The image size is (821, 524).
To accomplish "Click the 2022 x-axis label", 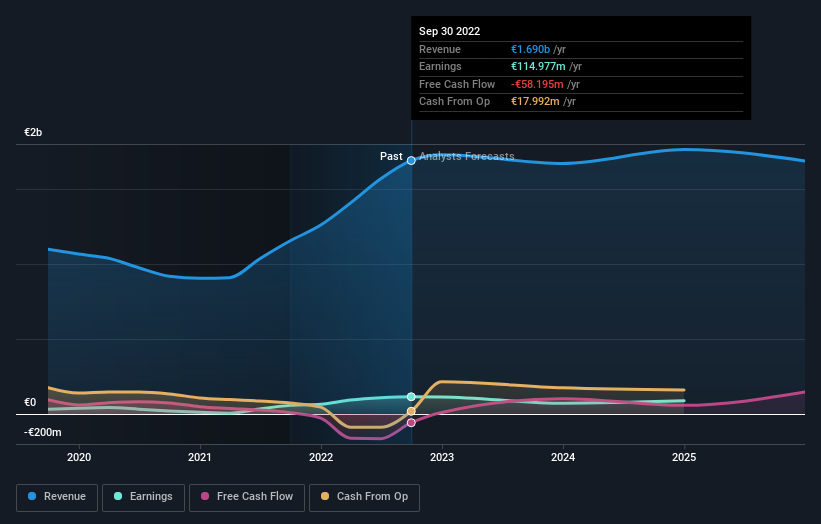I will [321, 458].
